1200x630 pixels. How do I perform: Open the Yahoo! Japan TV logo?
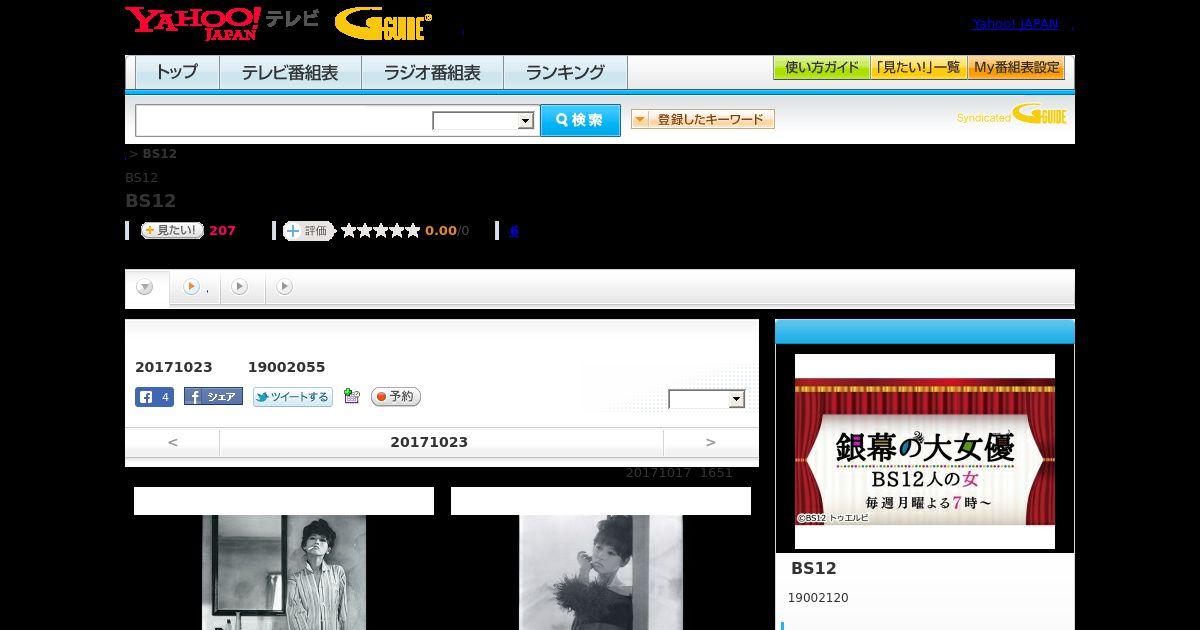[222, 22]
